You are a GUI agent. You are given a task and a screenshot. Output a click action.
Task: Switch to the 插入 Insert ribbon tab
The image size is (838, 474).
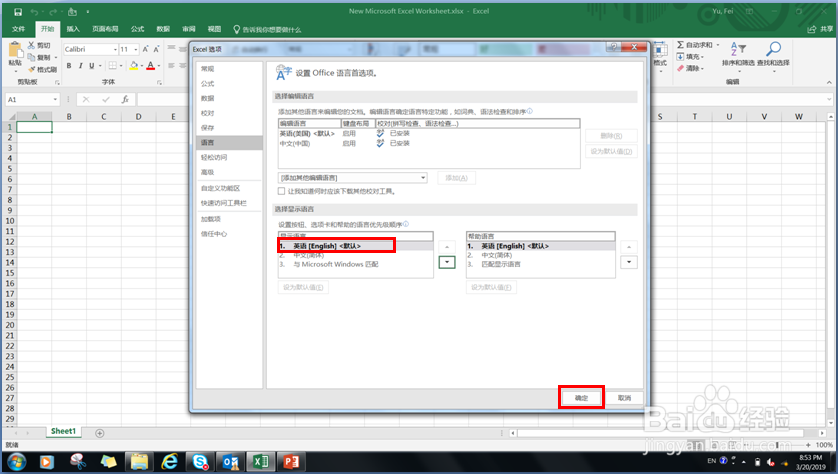pos(73,29)
